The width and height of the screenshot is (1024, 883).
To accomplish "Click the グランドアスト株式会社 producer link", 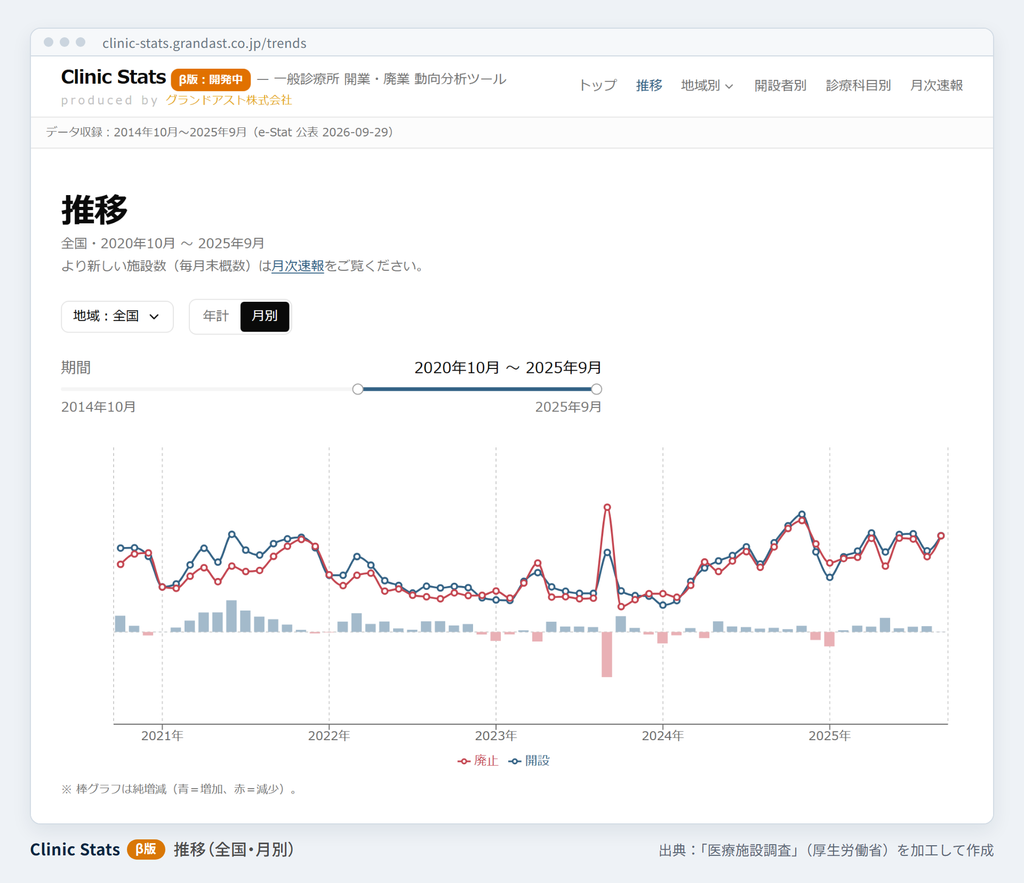I will (x=229, y=100).
